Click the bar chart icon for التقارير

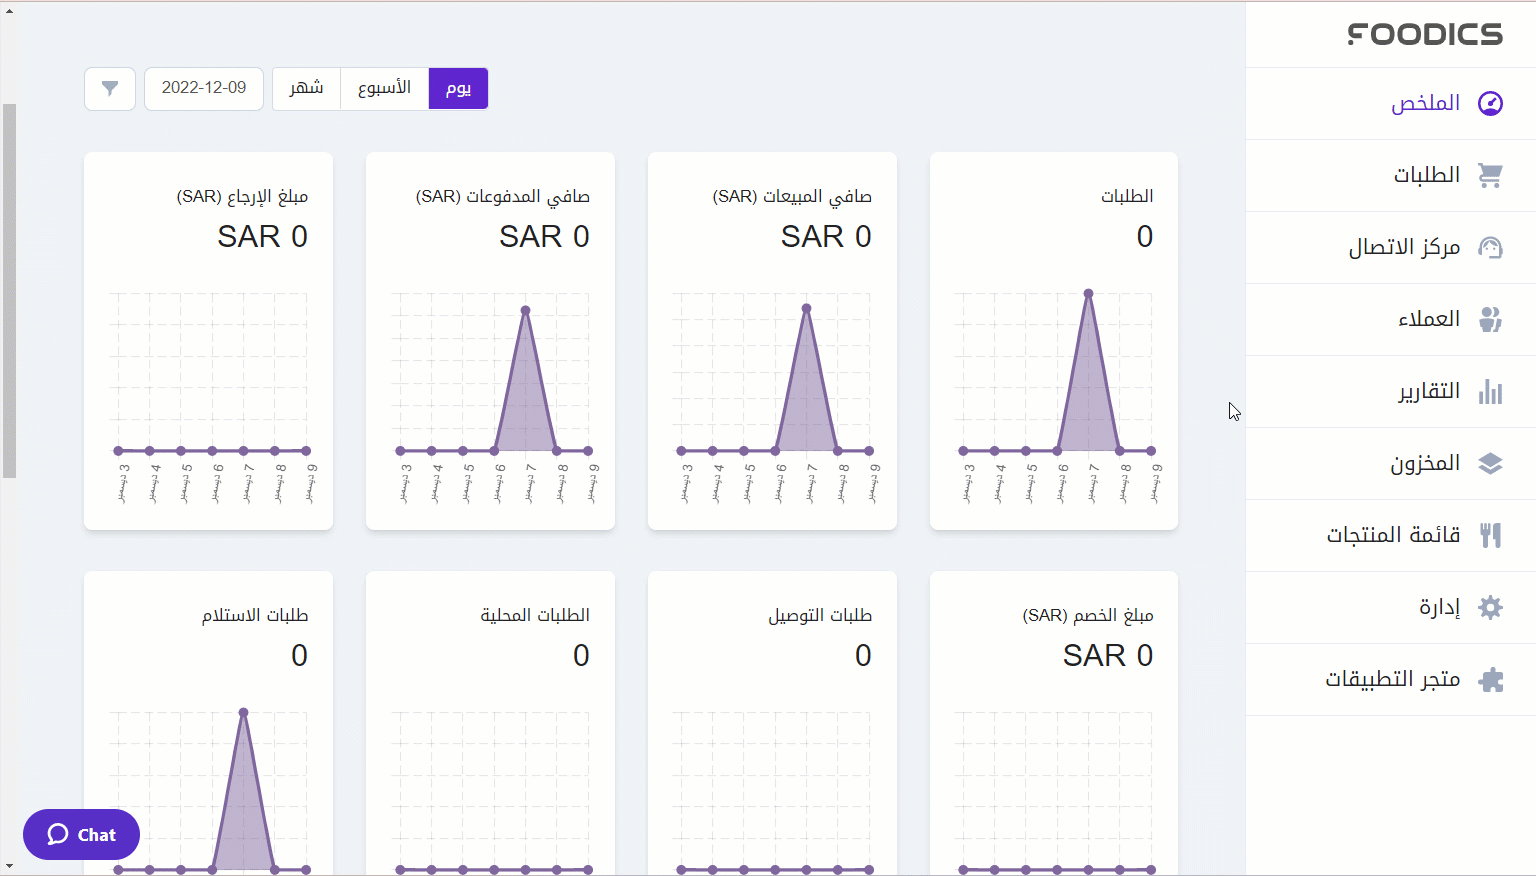pyautogui.click(x=1490, y=392)
